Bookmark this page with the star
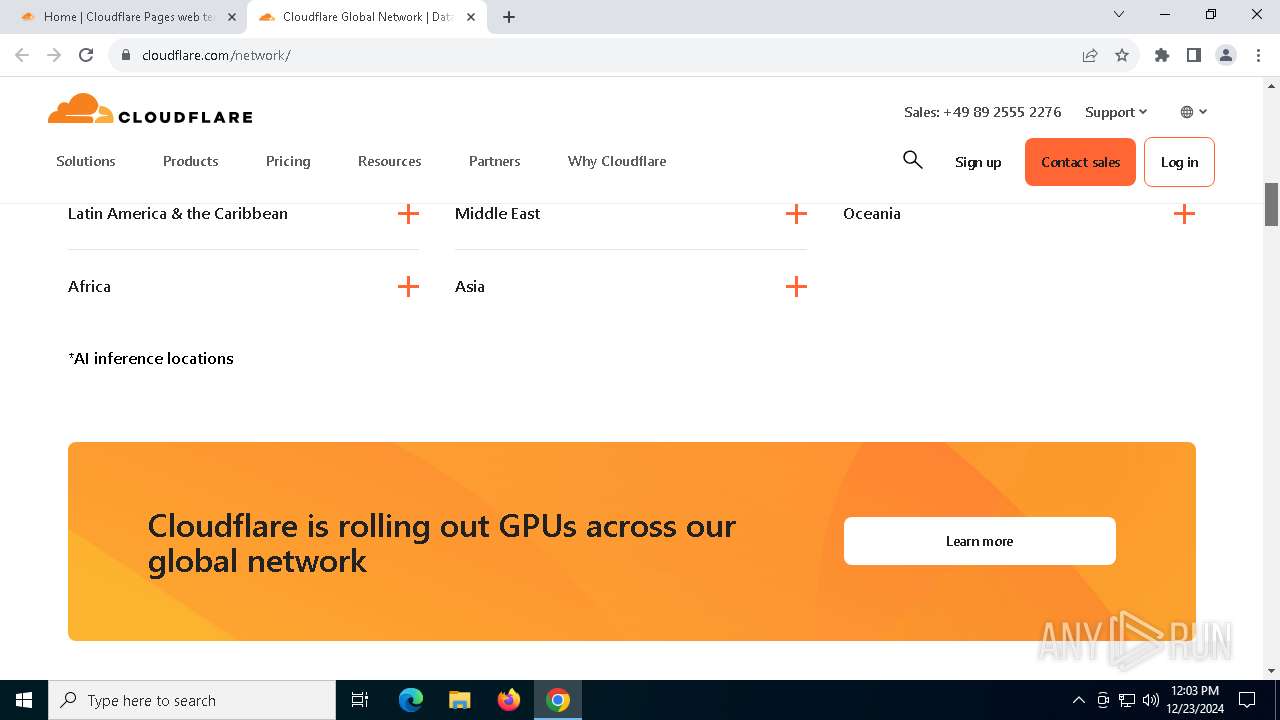 (x=1122, y=55)
